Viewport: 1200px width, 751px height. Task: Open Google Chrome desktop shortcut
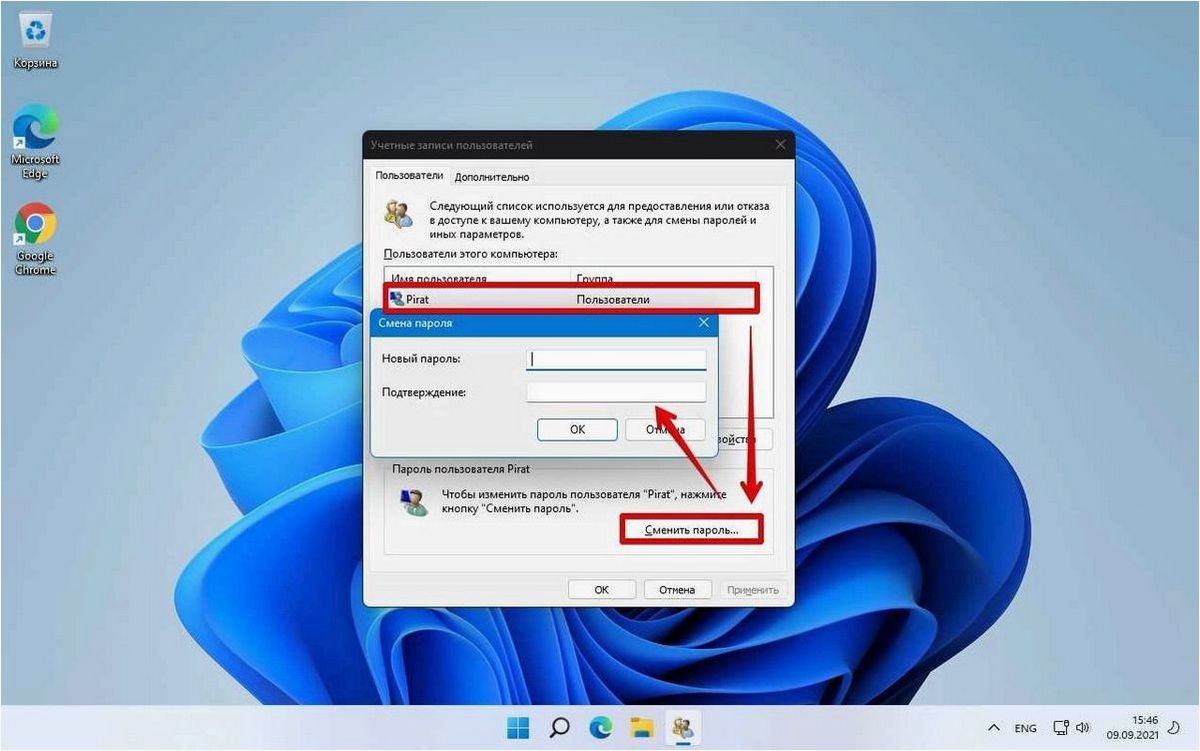(x=35, y=239)
